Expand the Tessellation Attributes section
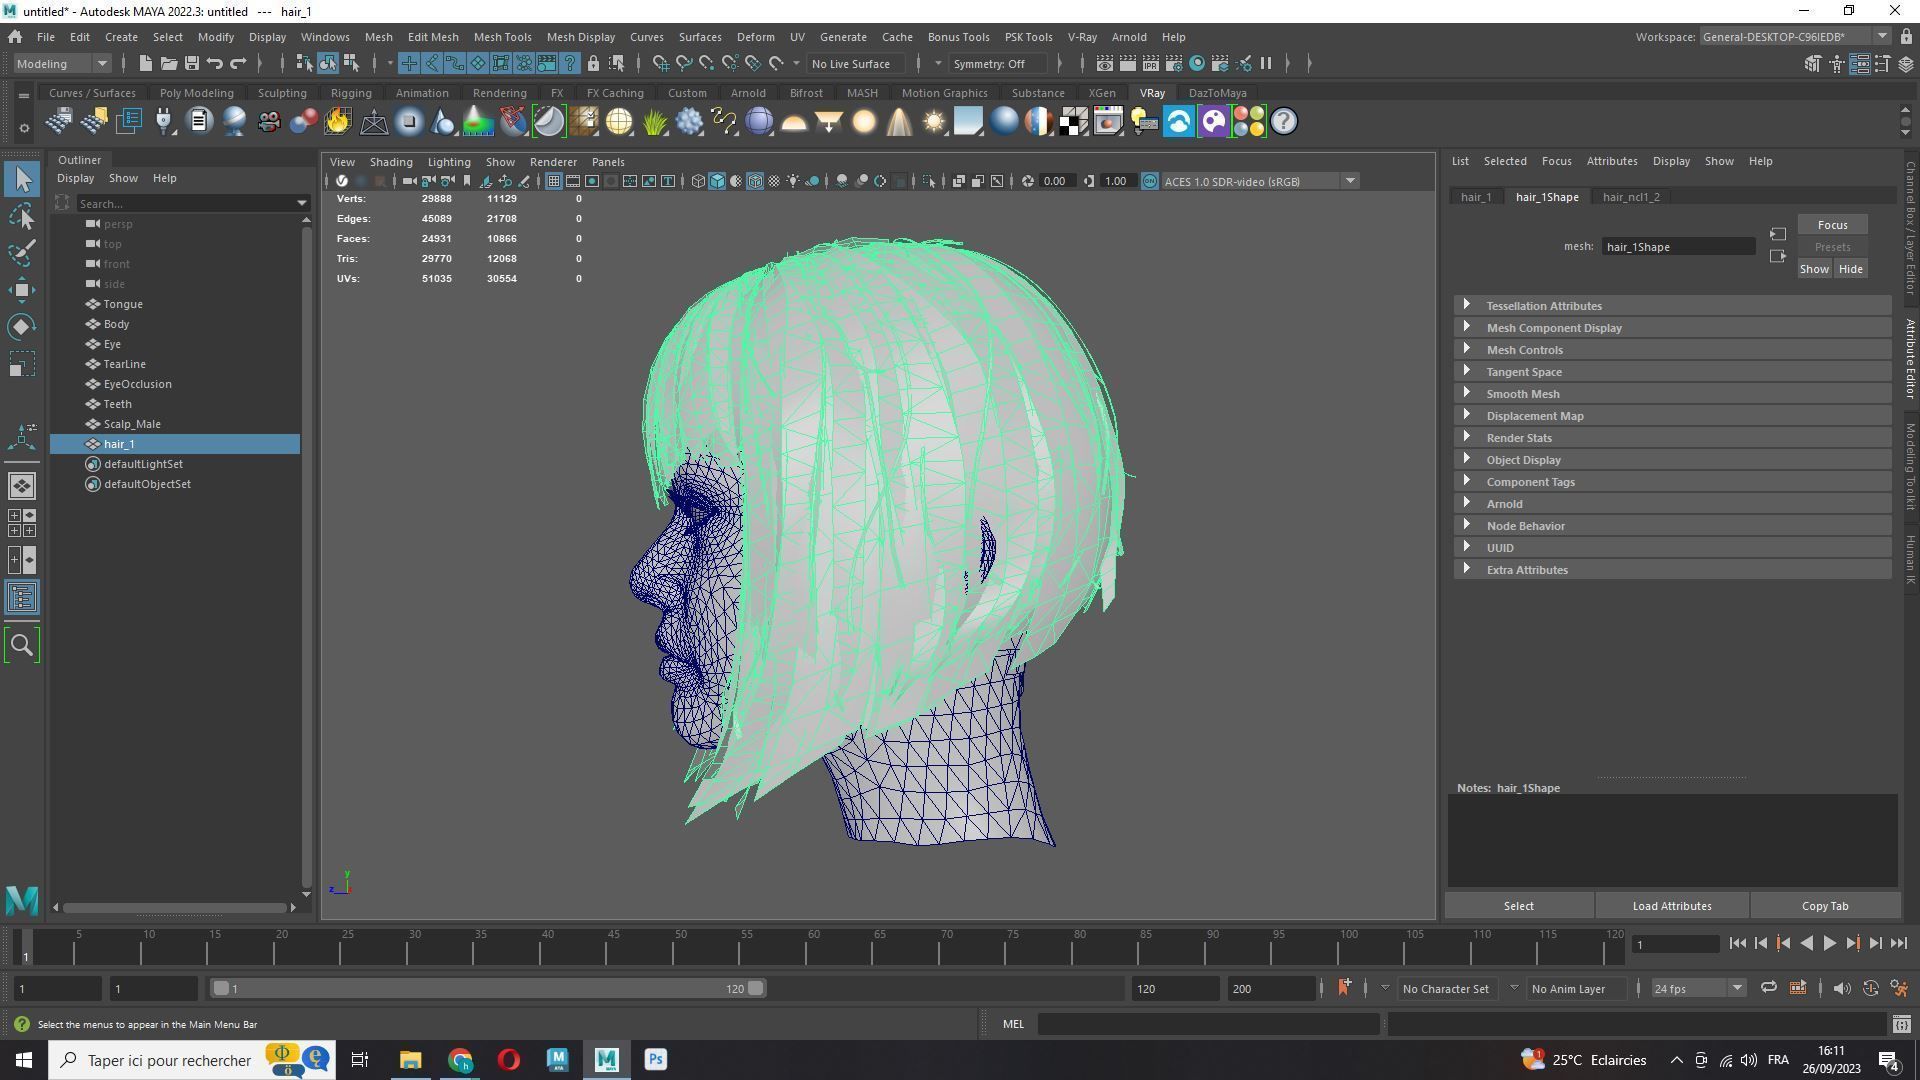Image resolution: width=1920 pixels, height=1080 pixels. click(1672, 306)
